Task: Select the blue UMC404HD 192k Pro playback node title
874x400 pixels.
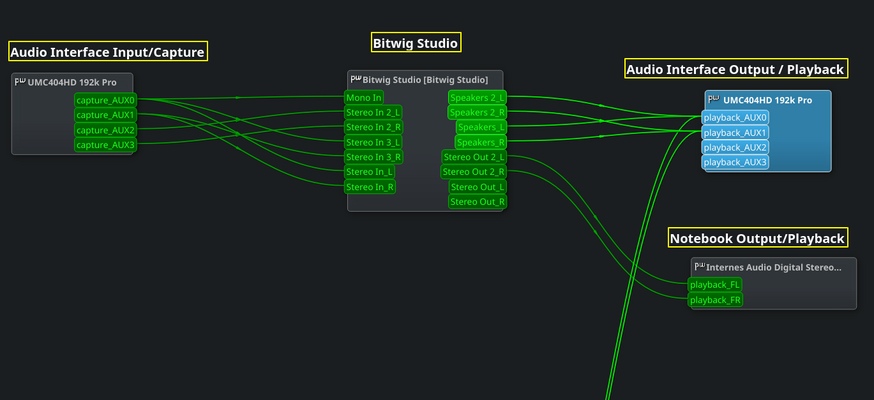Action: pos(768,100)
